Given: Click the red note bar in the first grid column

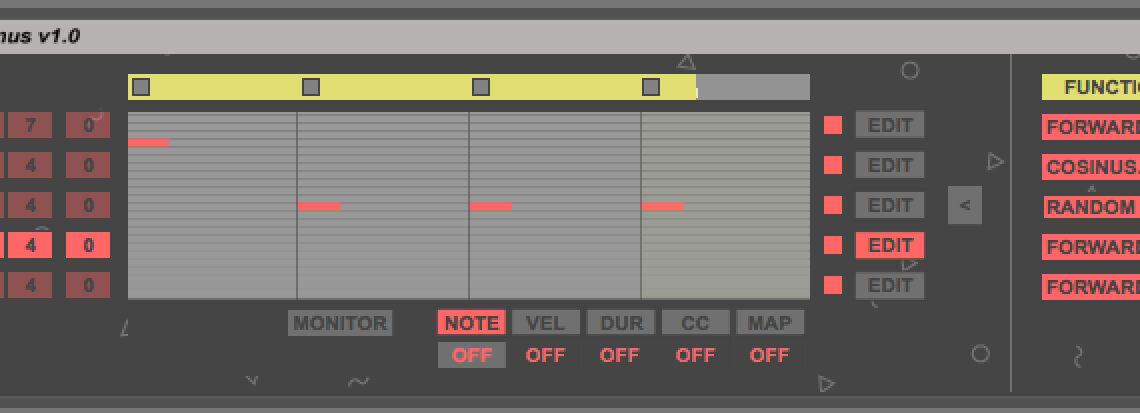Looking at the screenshot, I should coord(149,142).
